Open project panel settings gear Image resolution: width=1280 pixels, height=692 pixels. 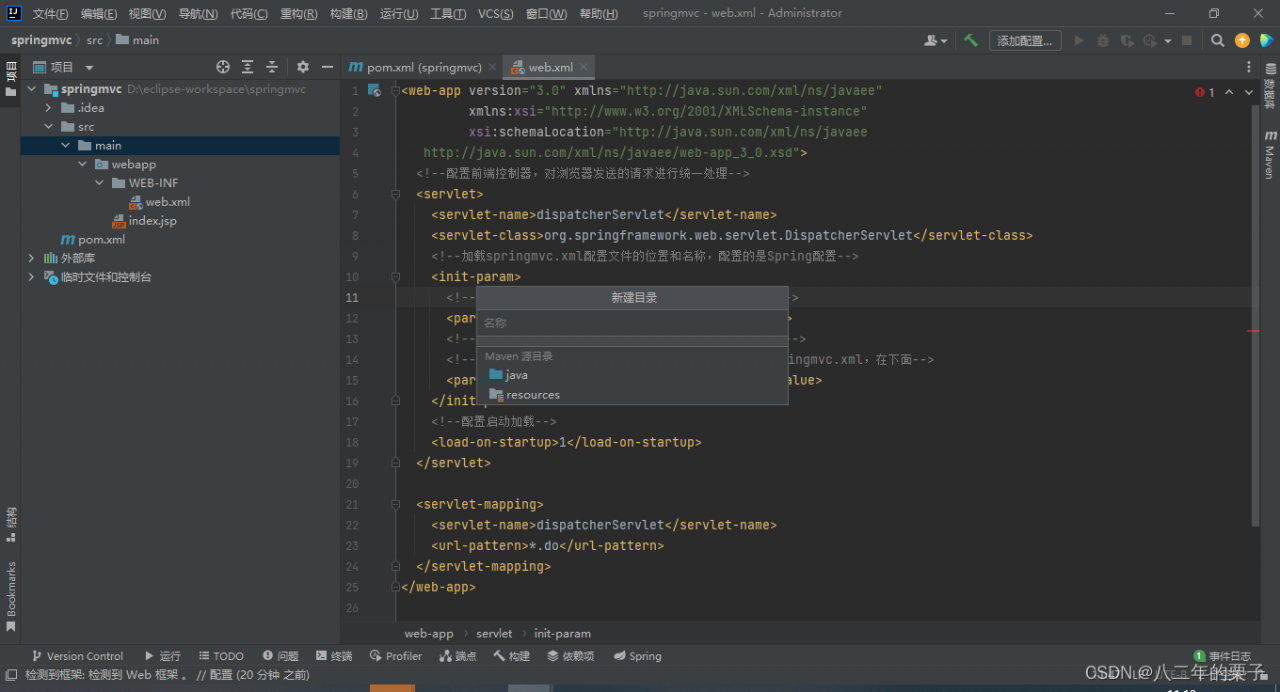tap(303, 67)
